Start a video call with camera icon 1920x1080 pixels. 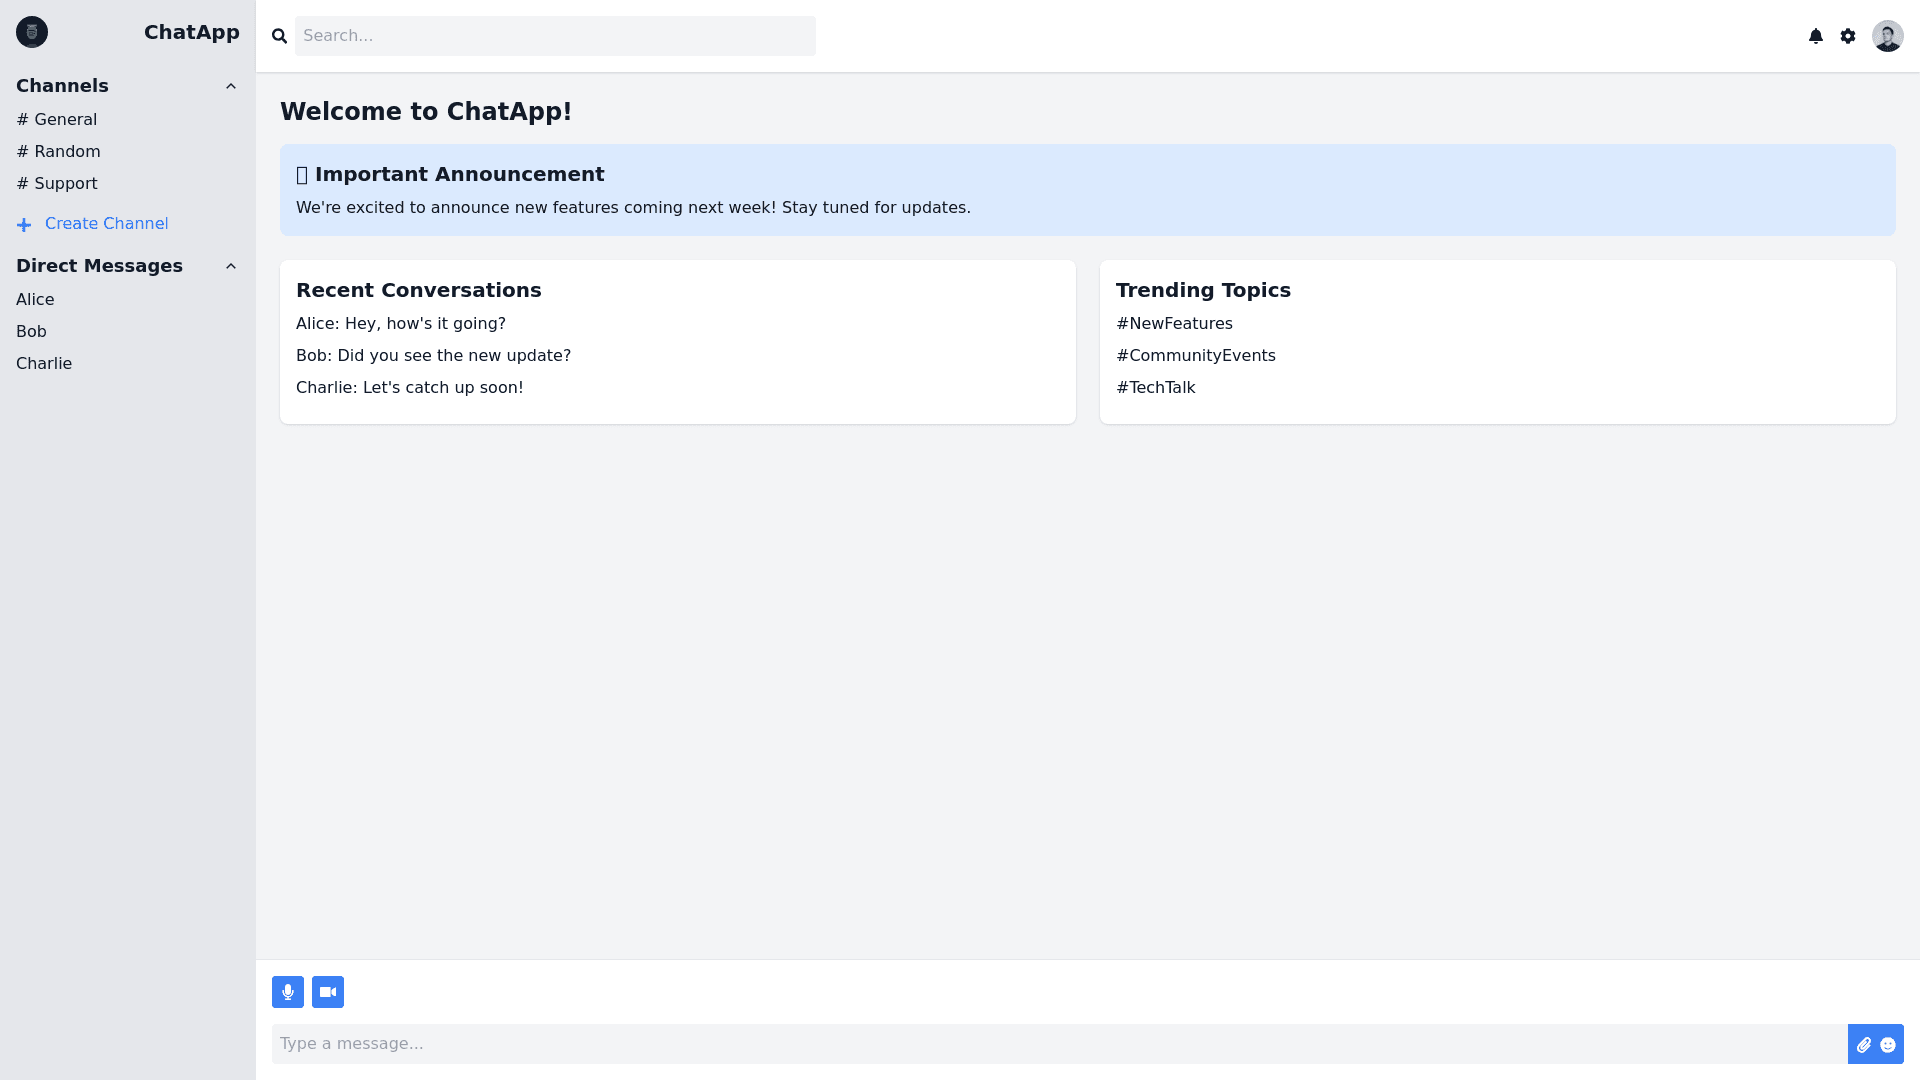click(328, 992)
